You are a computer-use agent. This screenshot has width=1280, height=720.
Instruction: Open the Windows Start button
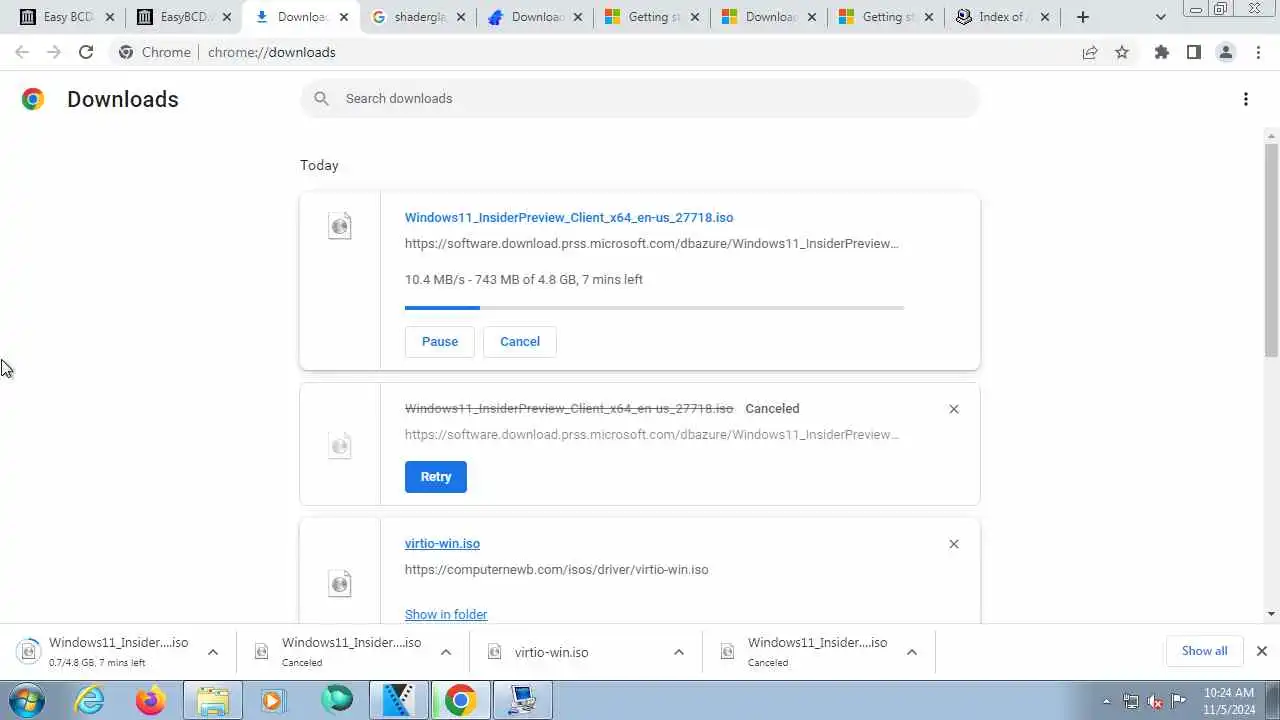(25, 700)
